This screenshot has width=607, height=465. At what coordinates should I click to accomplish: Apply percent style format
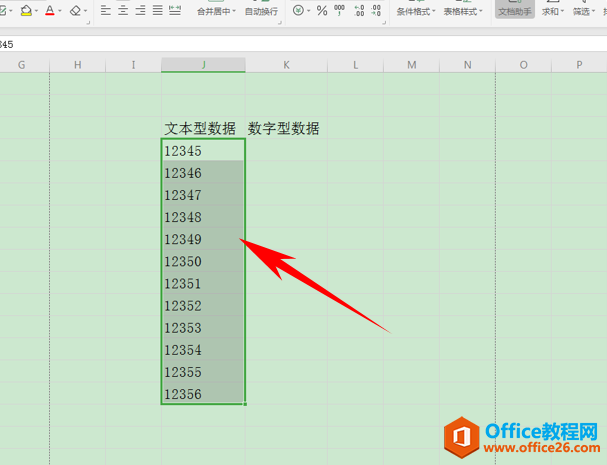(x=322, y=10)
